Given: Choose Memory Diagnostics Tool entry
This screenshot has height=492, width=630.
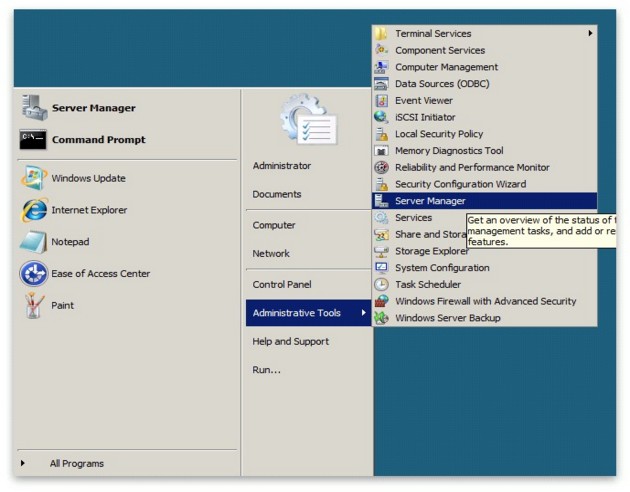Looking at the screenshot, I should tap(485, 151).
